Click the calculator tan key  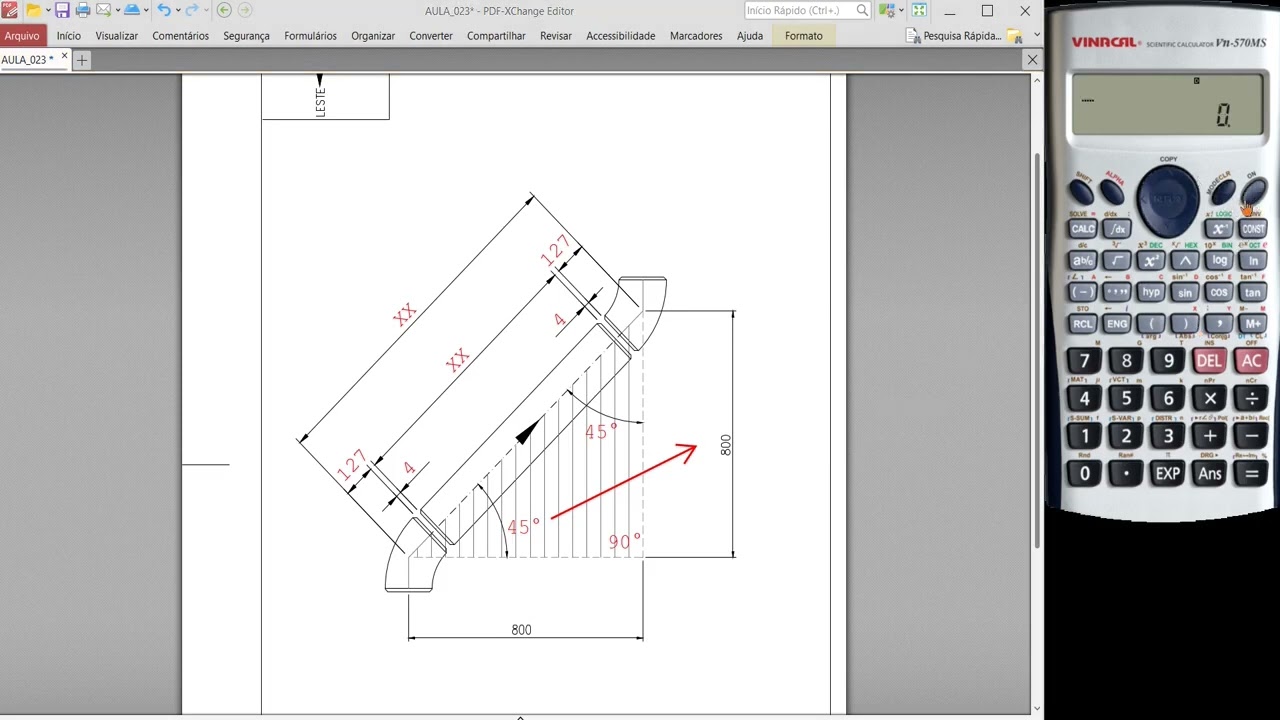point(1252,293)
